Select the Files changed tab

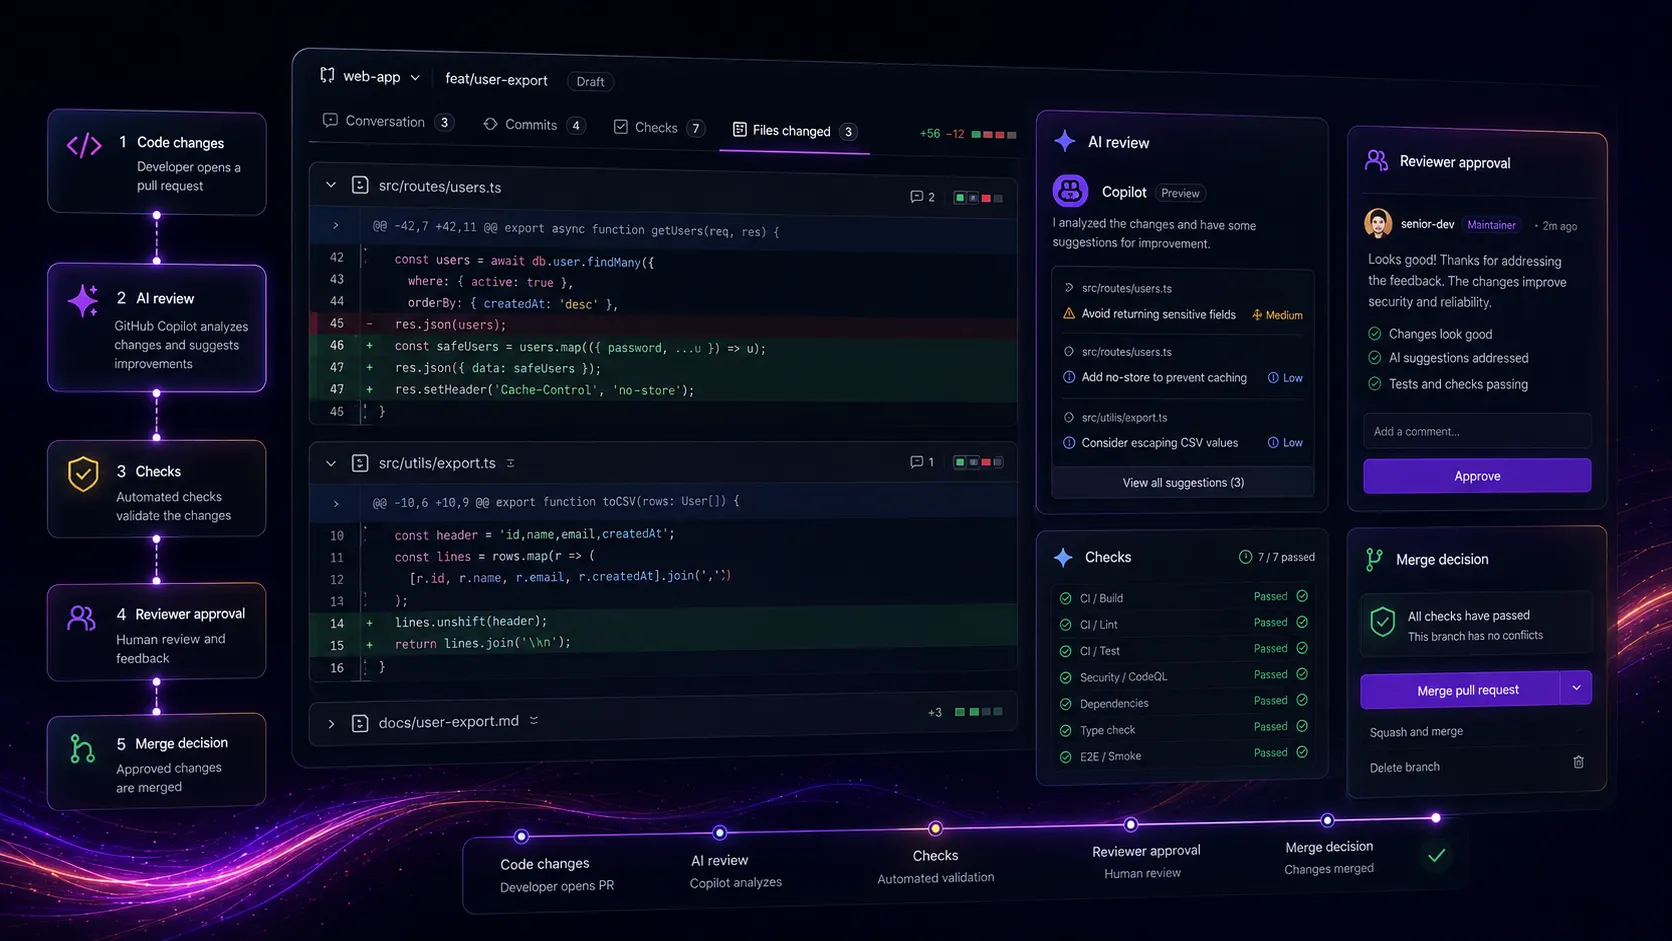coord(795,130)
